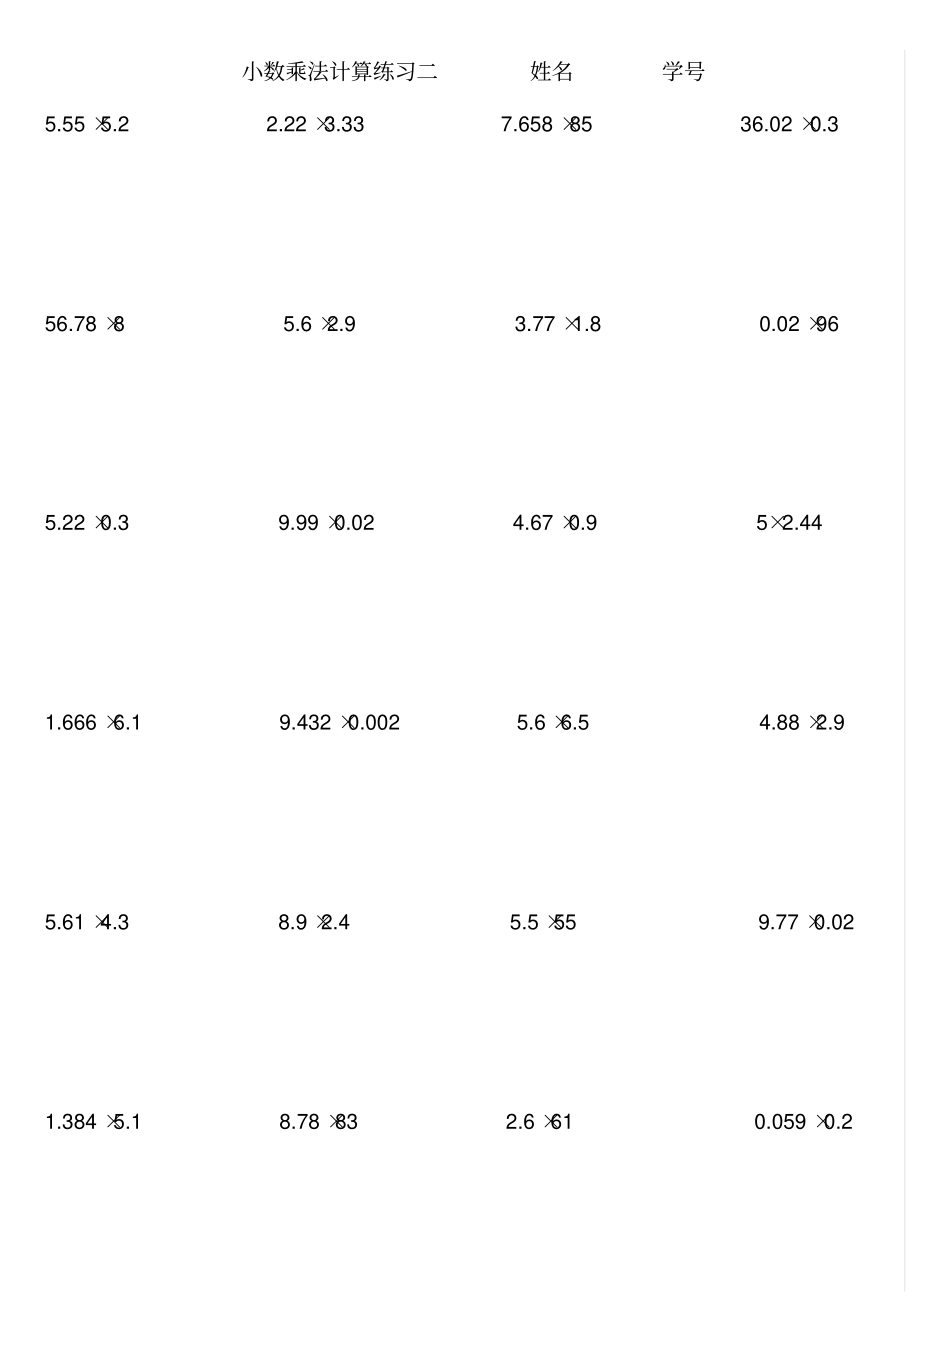Viewport: 950px width, 1345px height.
Task: Select the problem 5.55 × 5.2
Action: click(x=87, y=125)
